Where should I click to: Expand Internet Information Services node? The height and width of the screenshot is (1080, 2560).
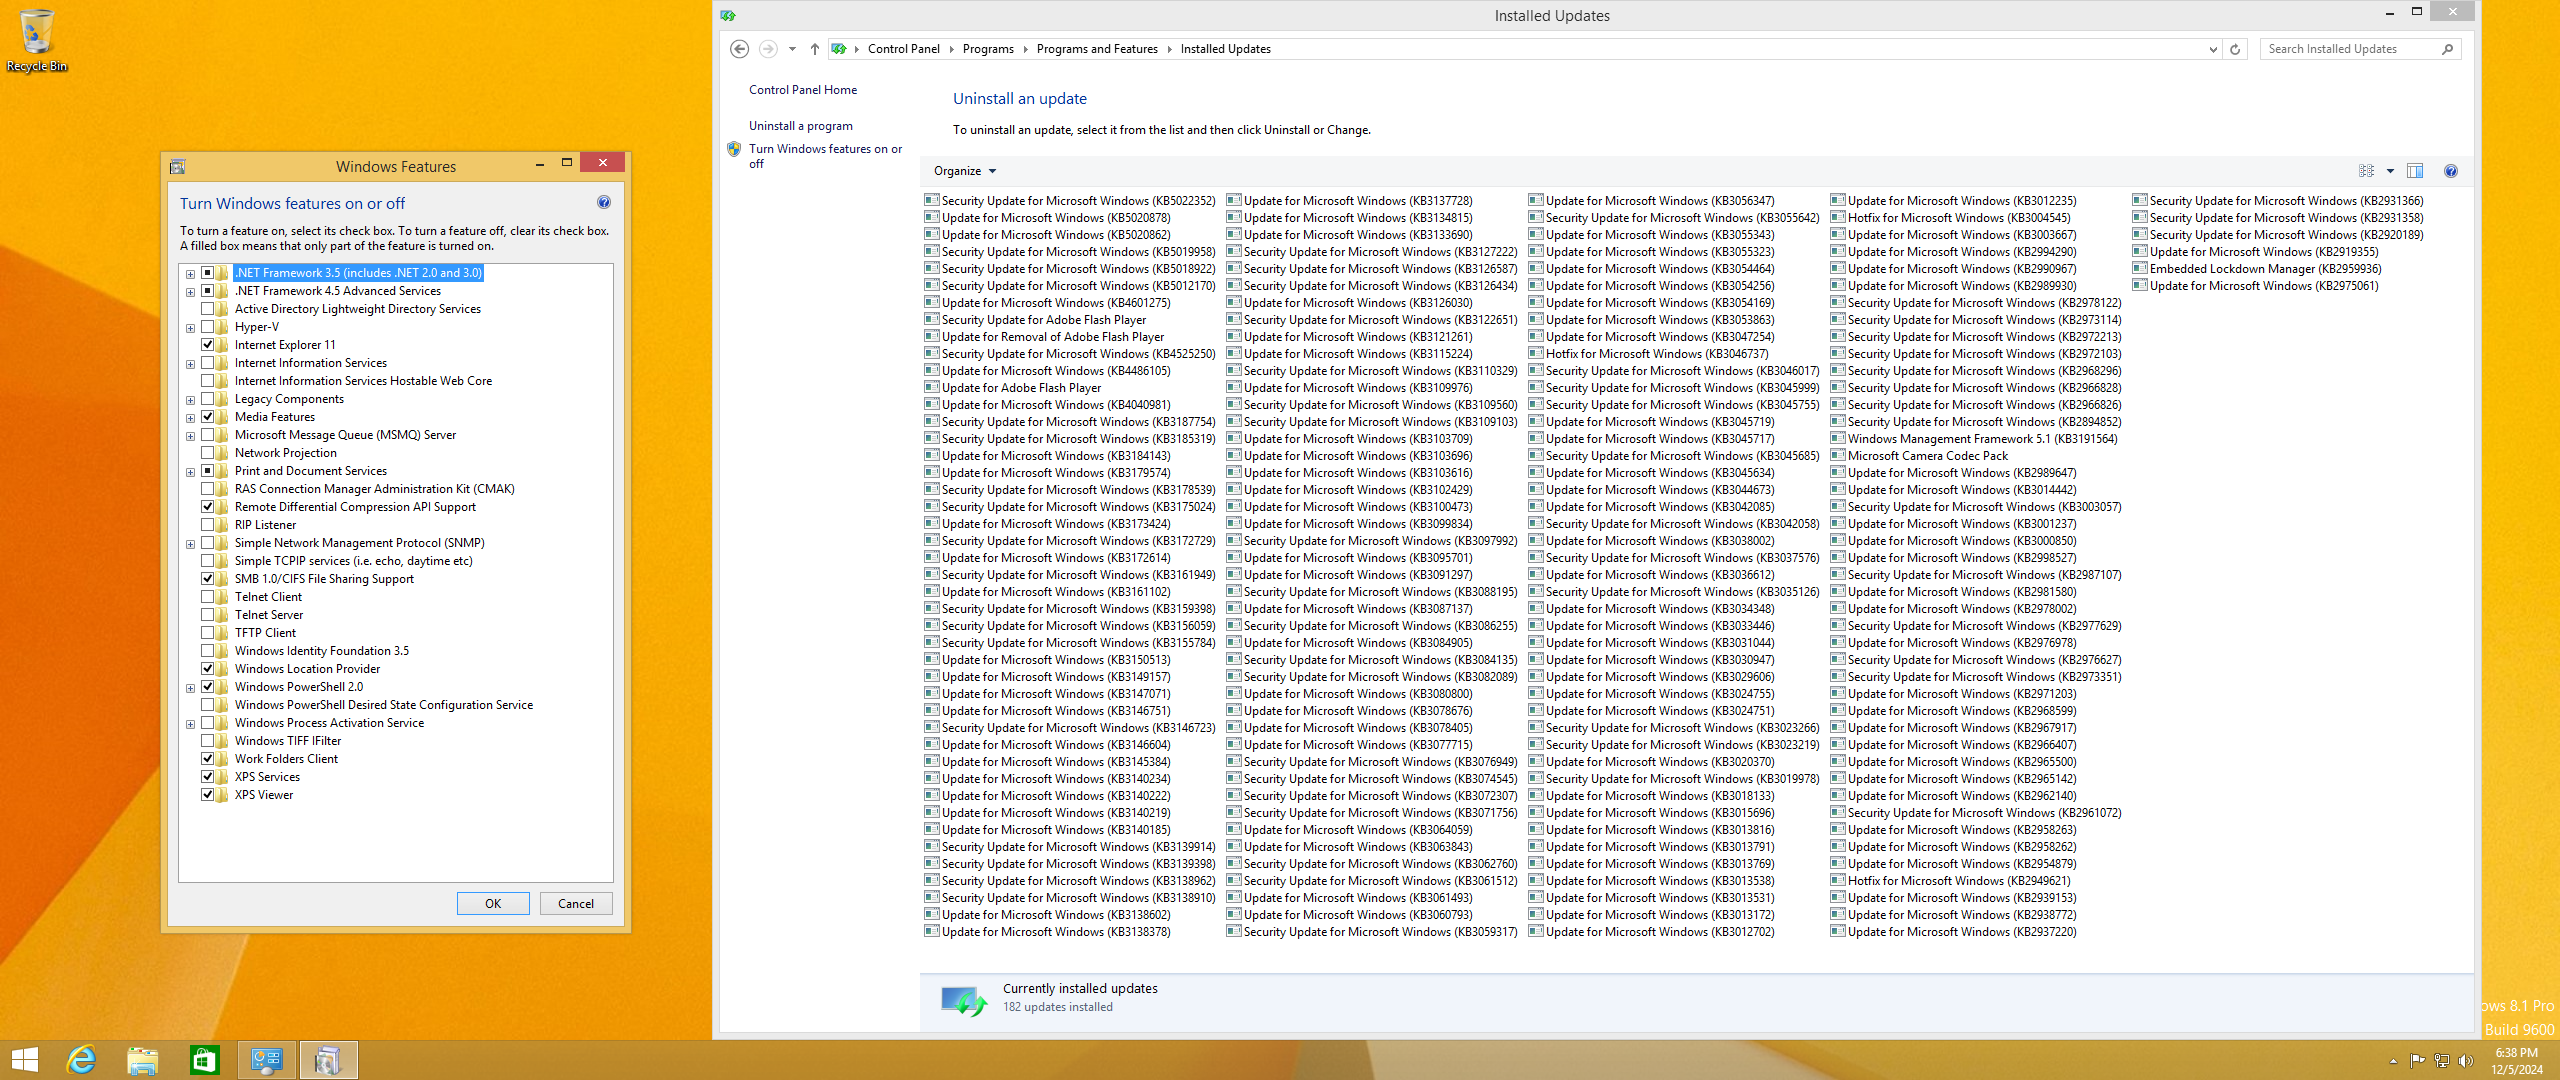tap(190, 363)
